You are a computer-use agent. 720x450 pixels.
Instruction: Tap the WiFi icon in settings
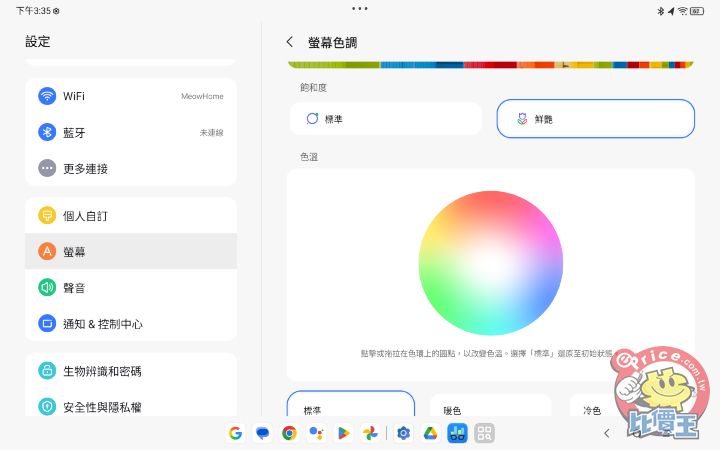(x=47, y=96)
